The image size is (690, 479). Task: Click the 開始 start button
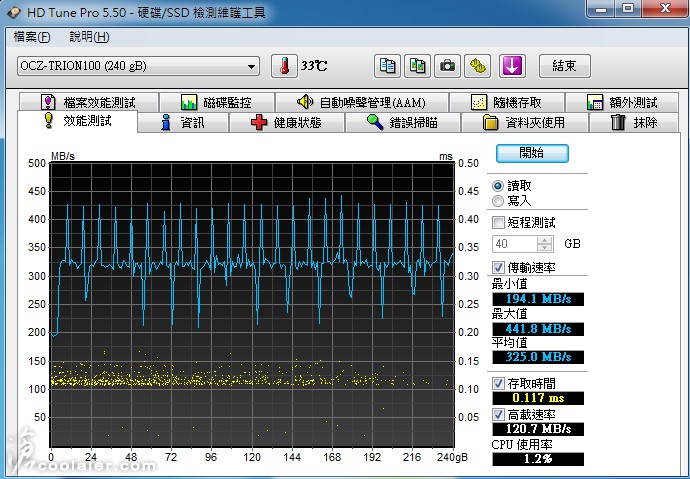pos(532,153)
